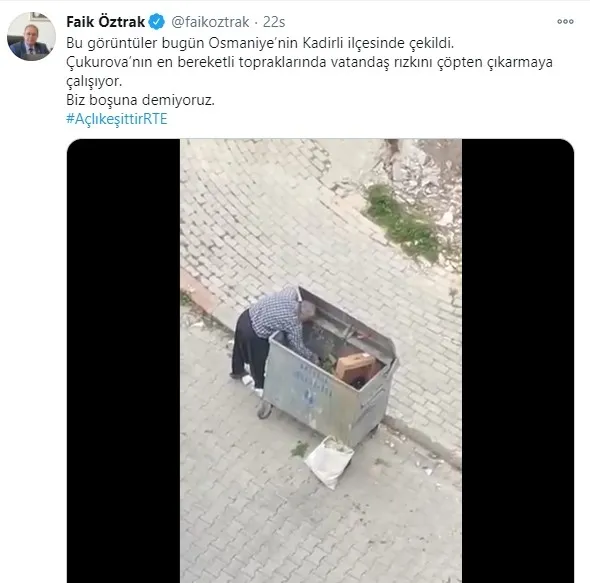Click the tweet line mentioning Osmaniye'nin Kadirli
Image resolution: width=590 pixels, height=583 pixels.
[260, 43]
